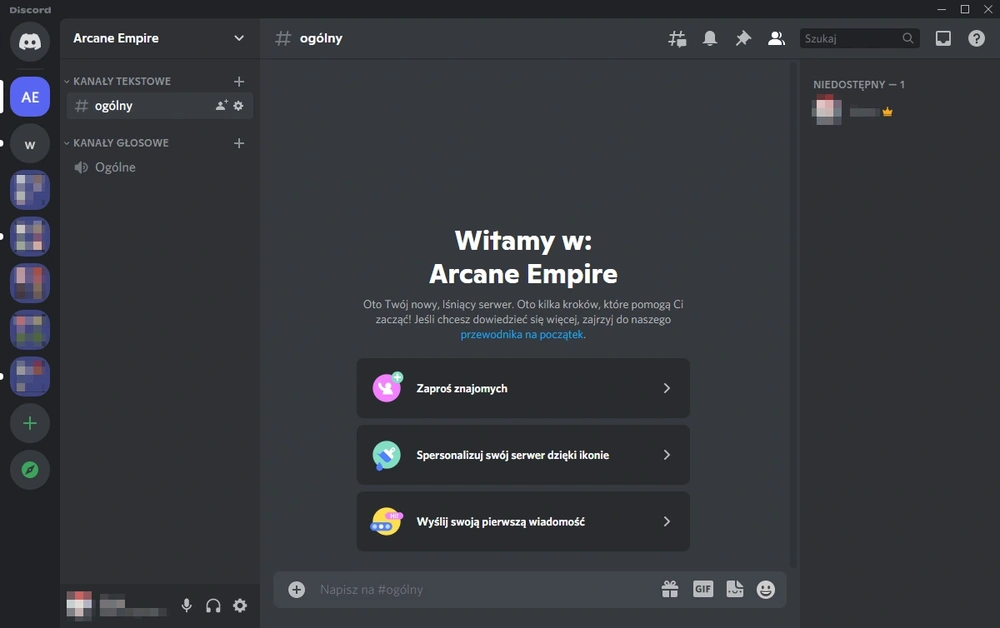Open the Nitro gift icon
This screenshot has width=1000, height=628.
coord(670,589)
